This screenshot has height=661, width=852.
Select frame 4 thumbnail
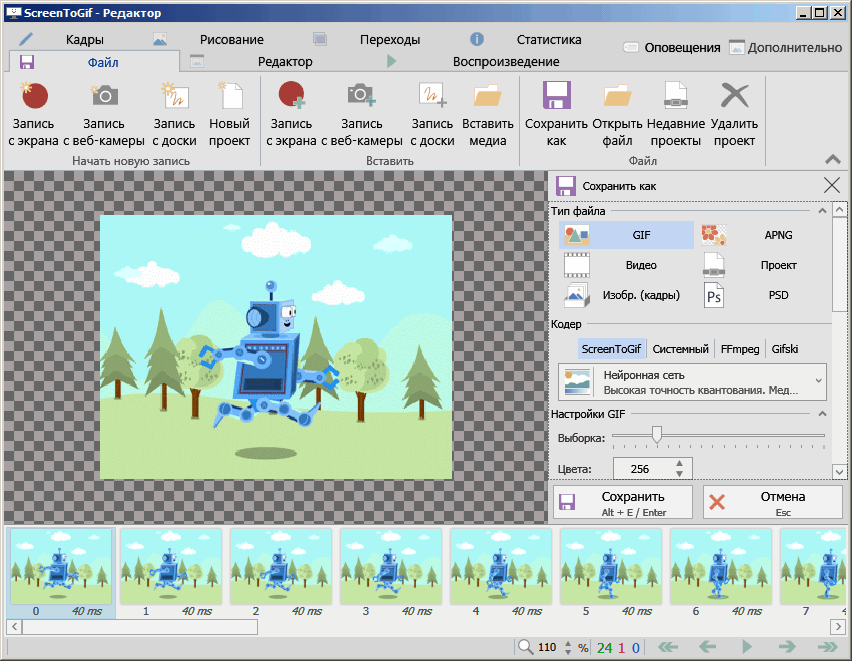tap(500, 566)
